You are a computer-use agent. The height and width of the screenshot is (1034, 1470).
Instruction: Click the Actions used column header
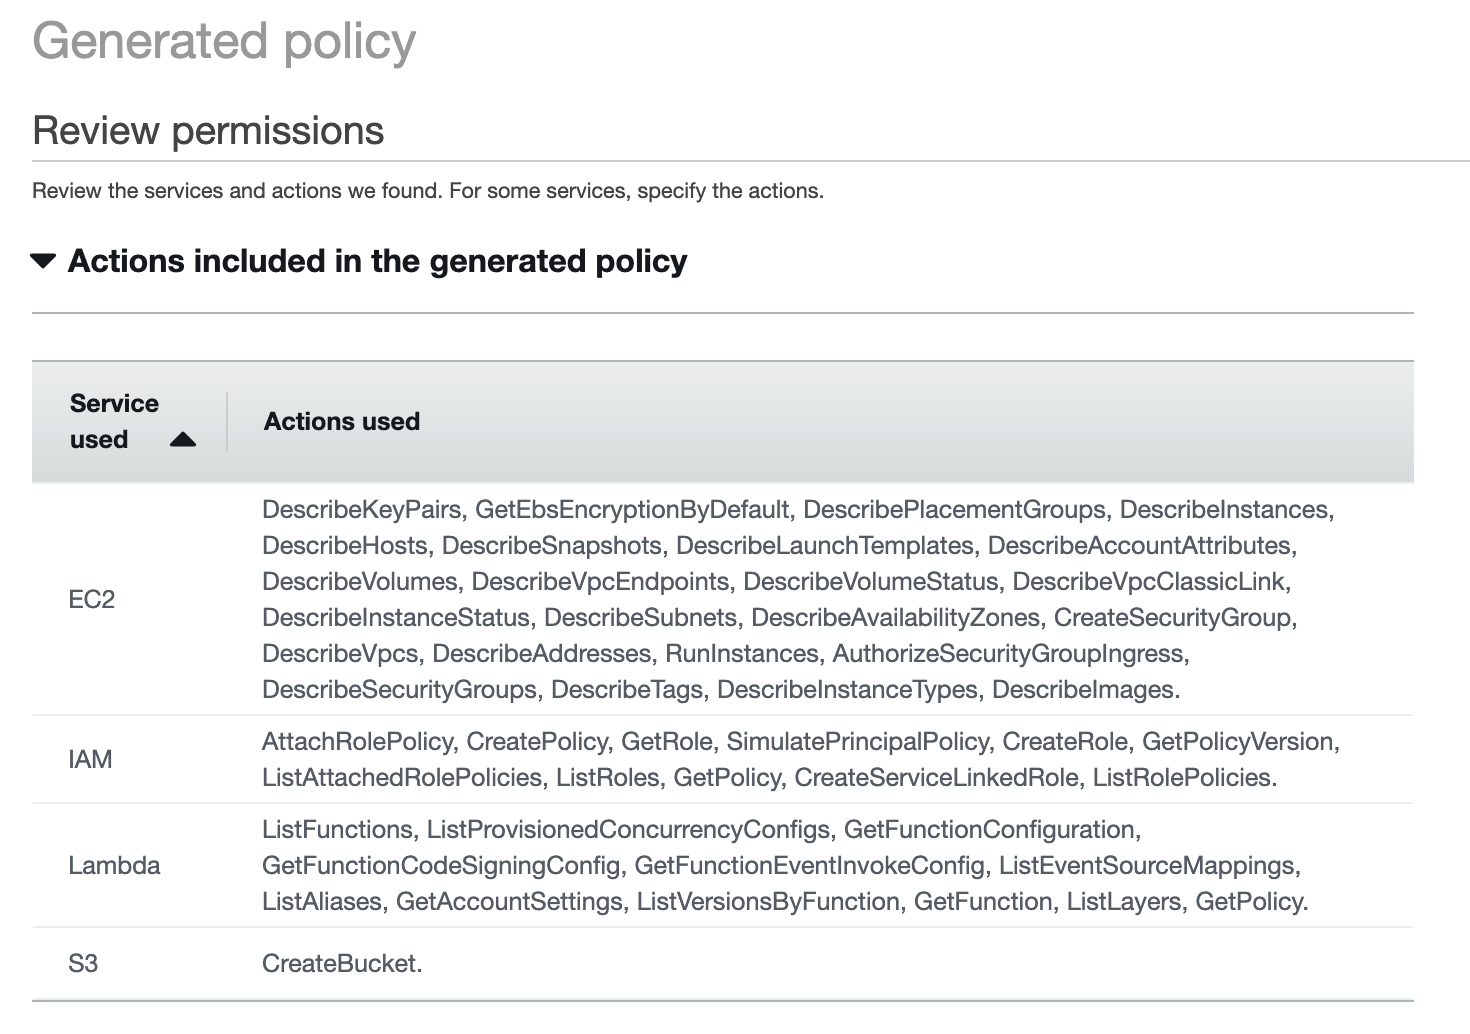point(341,421)
